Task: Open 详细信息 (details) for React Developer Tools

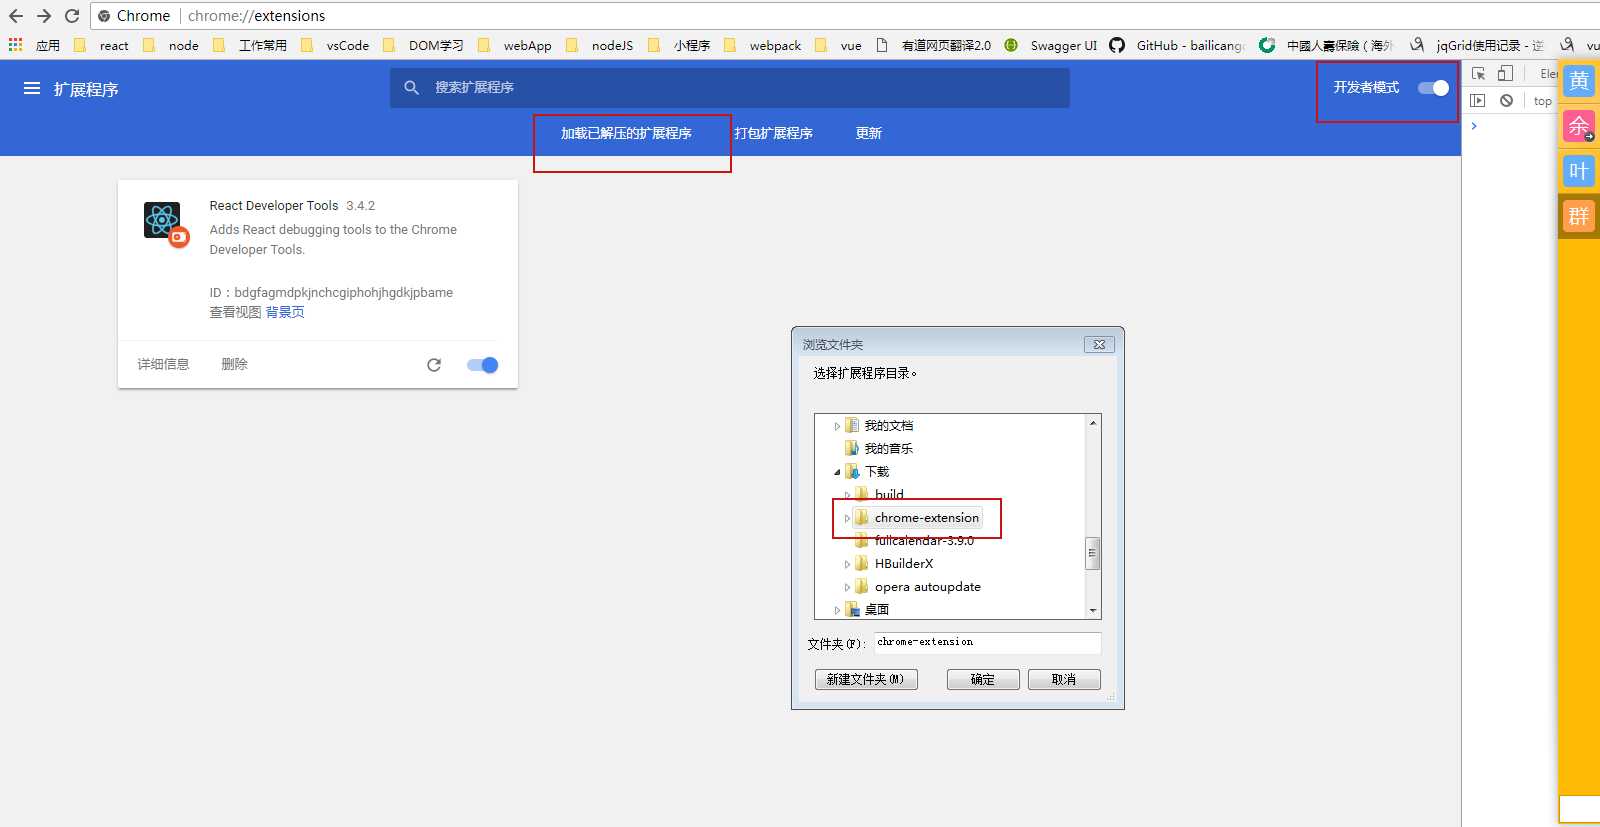Action: point(163,364)
